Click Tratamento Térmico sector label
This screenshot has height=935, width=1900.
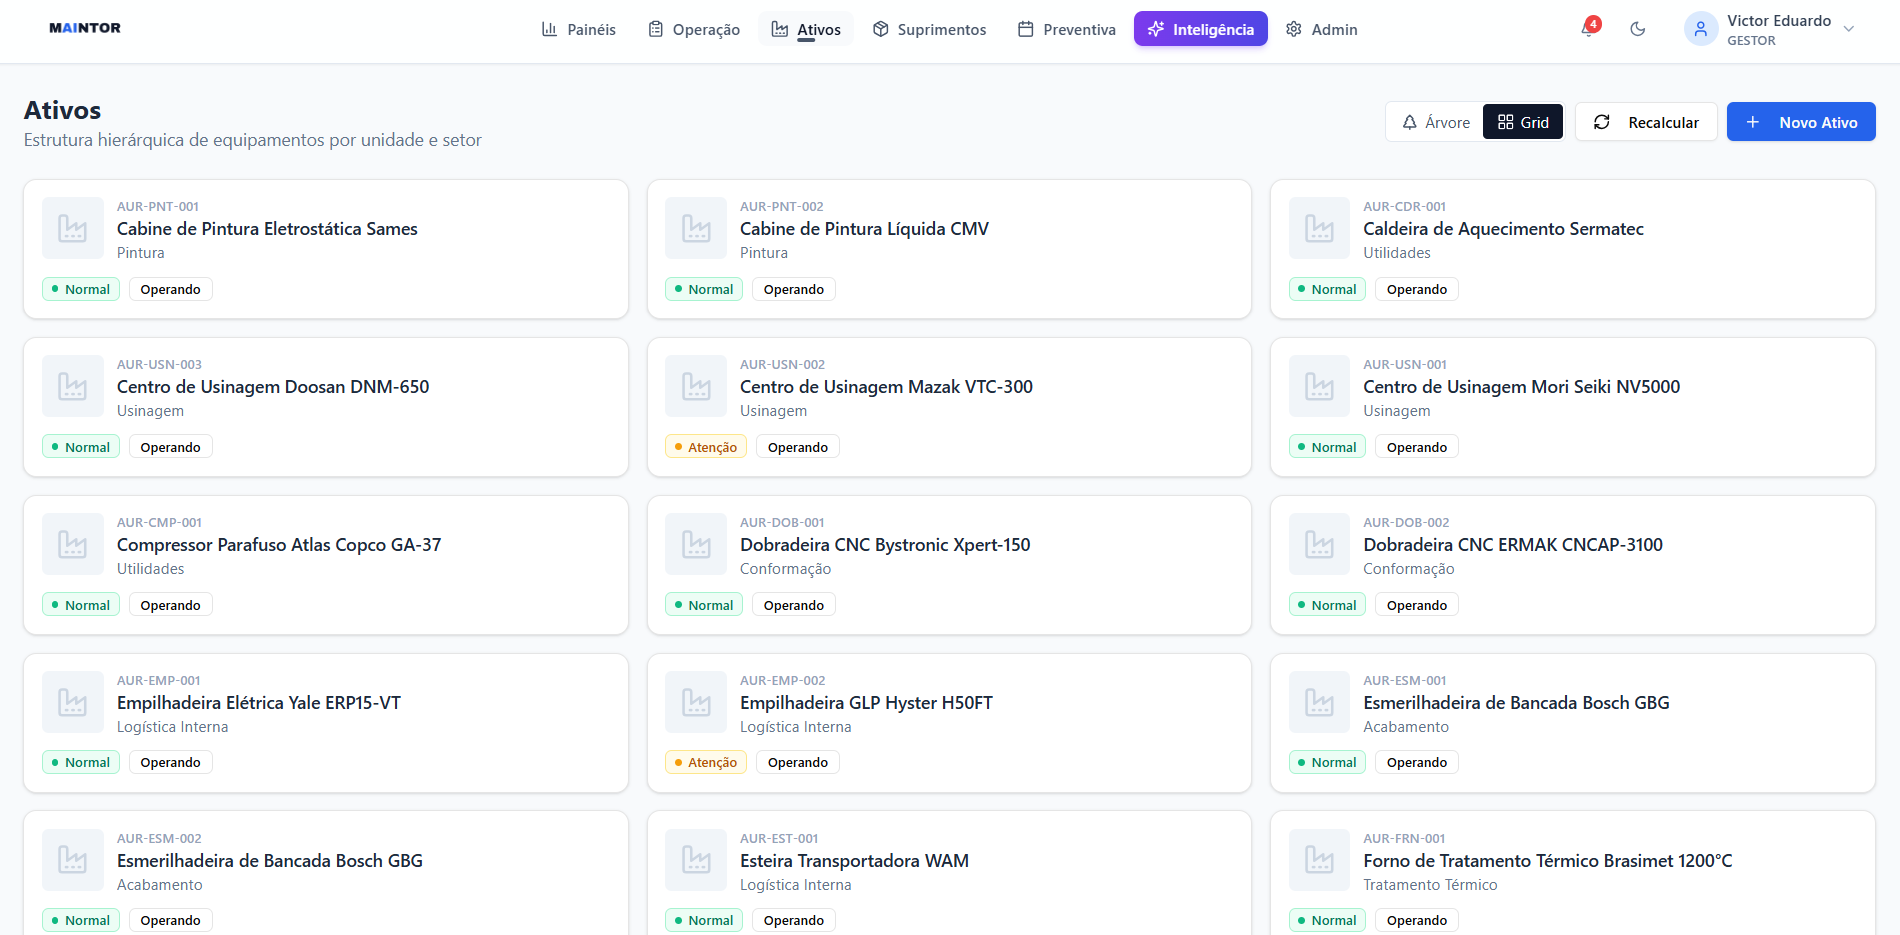(1430, 885)
